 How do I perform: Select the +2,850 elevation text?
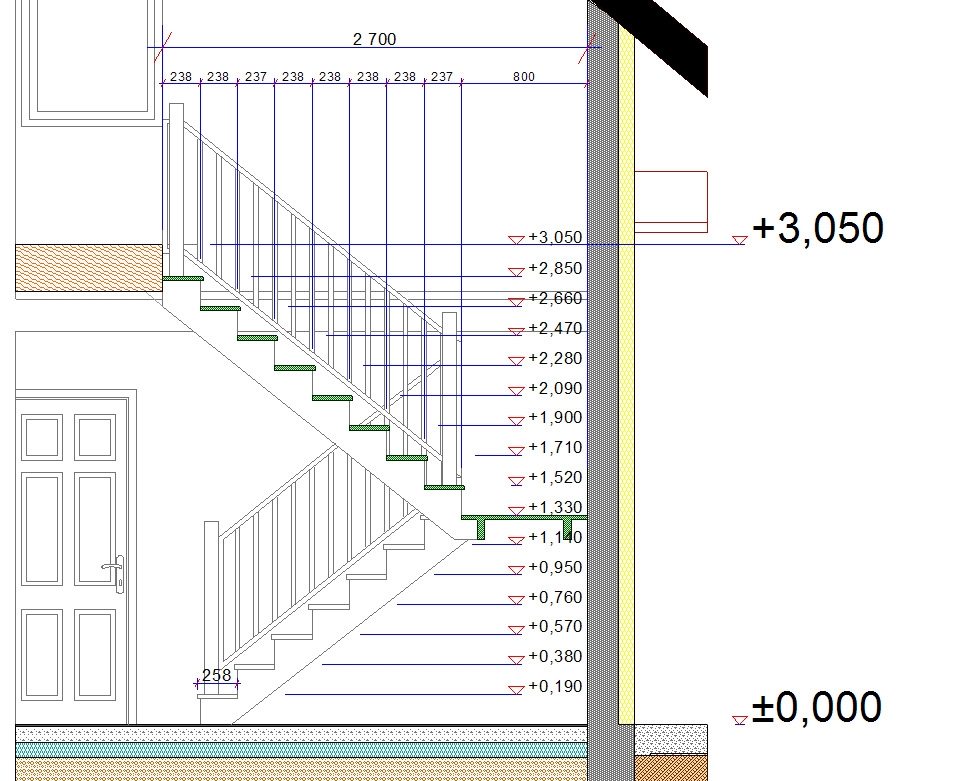coord(555,269)
